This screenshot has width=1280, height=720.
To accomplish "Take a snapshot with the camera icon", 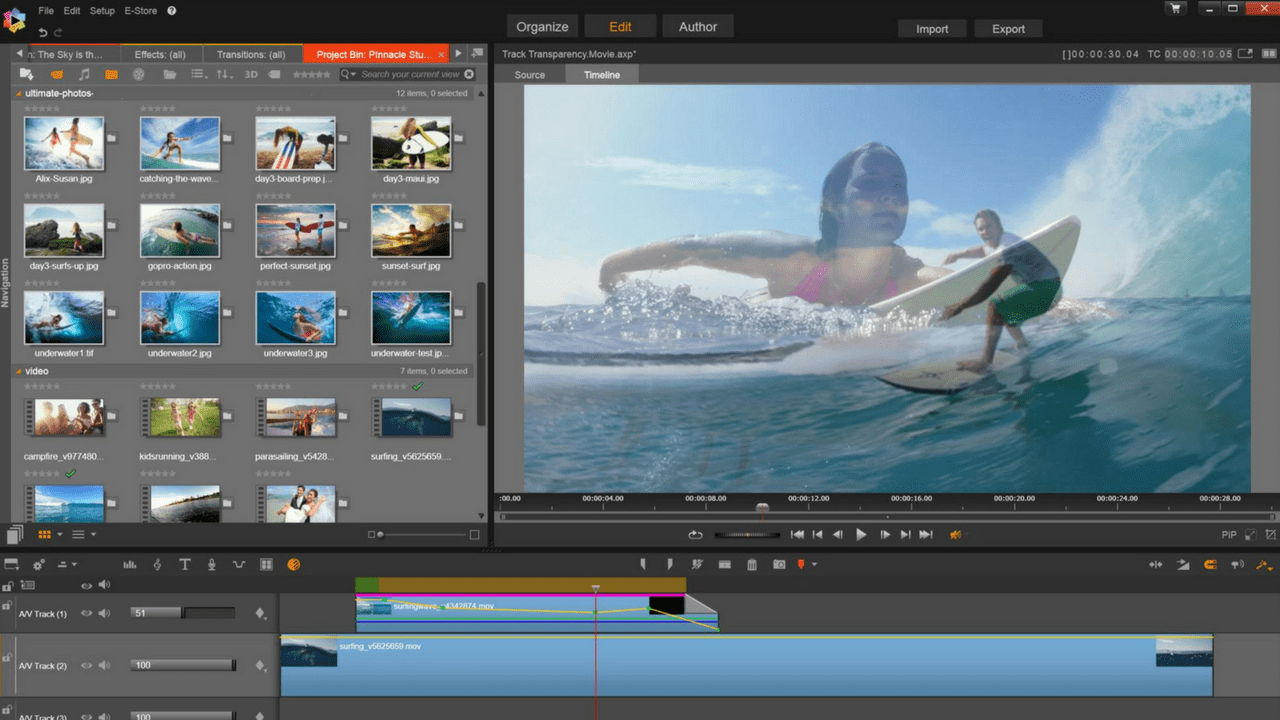I will [779, 565].
